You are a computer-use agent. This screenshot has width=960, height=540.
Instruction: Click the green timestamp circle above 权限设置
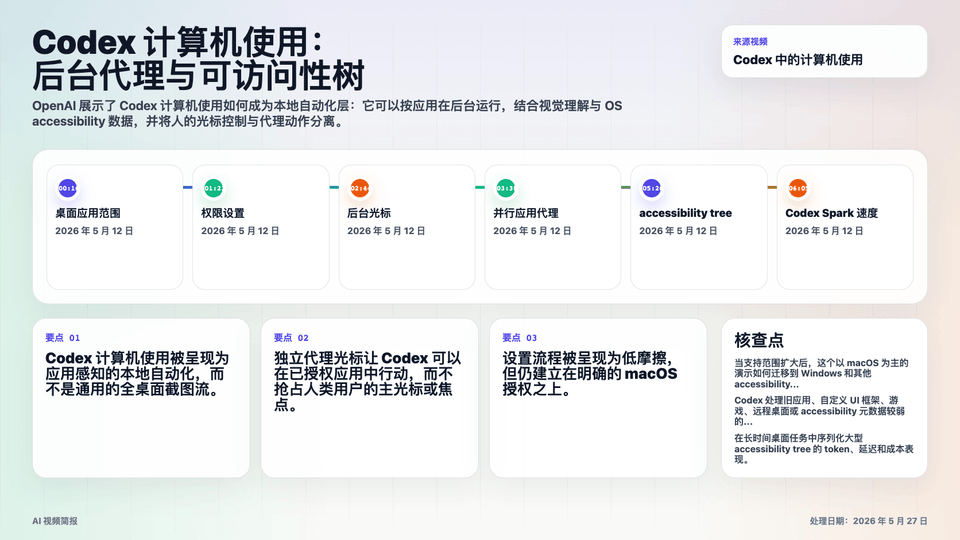pyautogui.click(x=213, y=188)
